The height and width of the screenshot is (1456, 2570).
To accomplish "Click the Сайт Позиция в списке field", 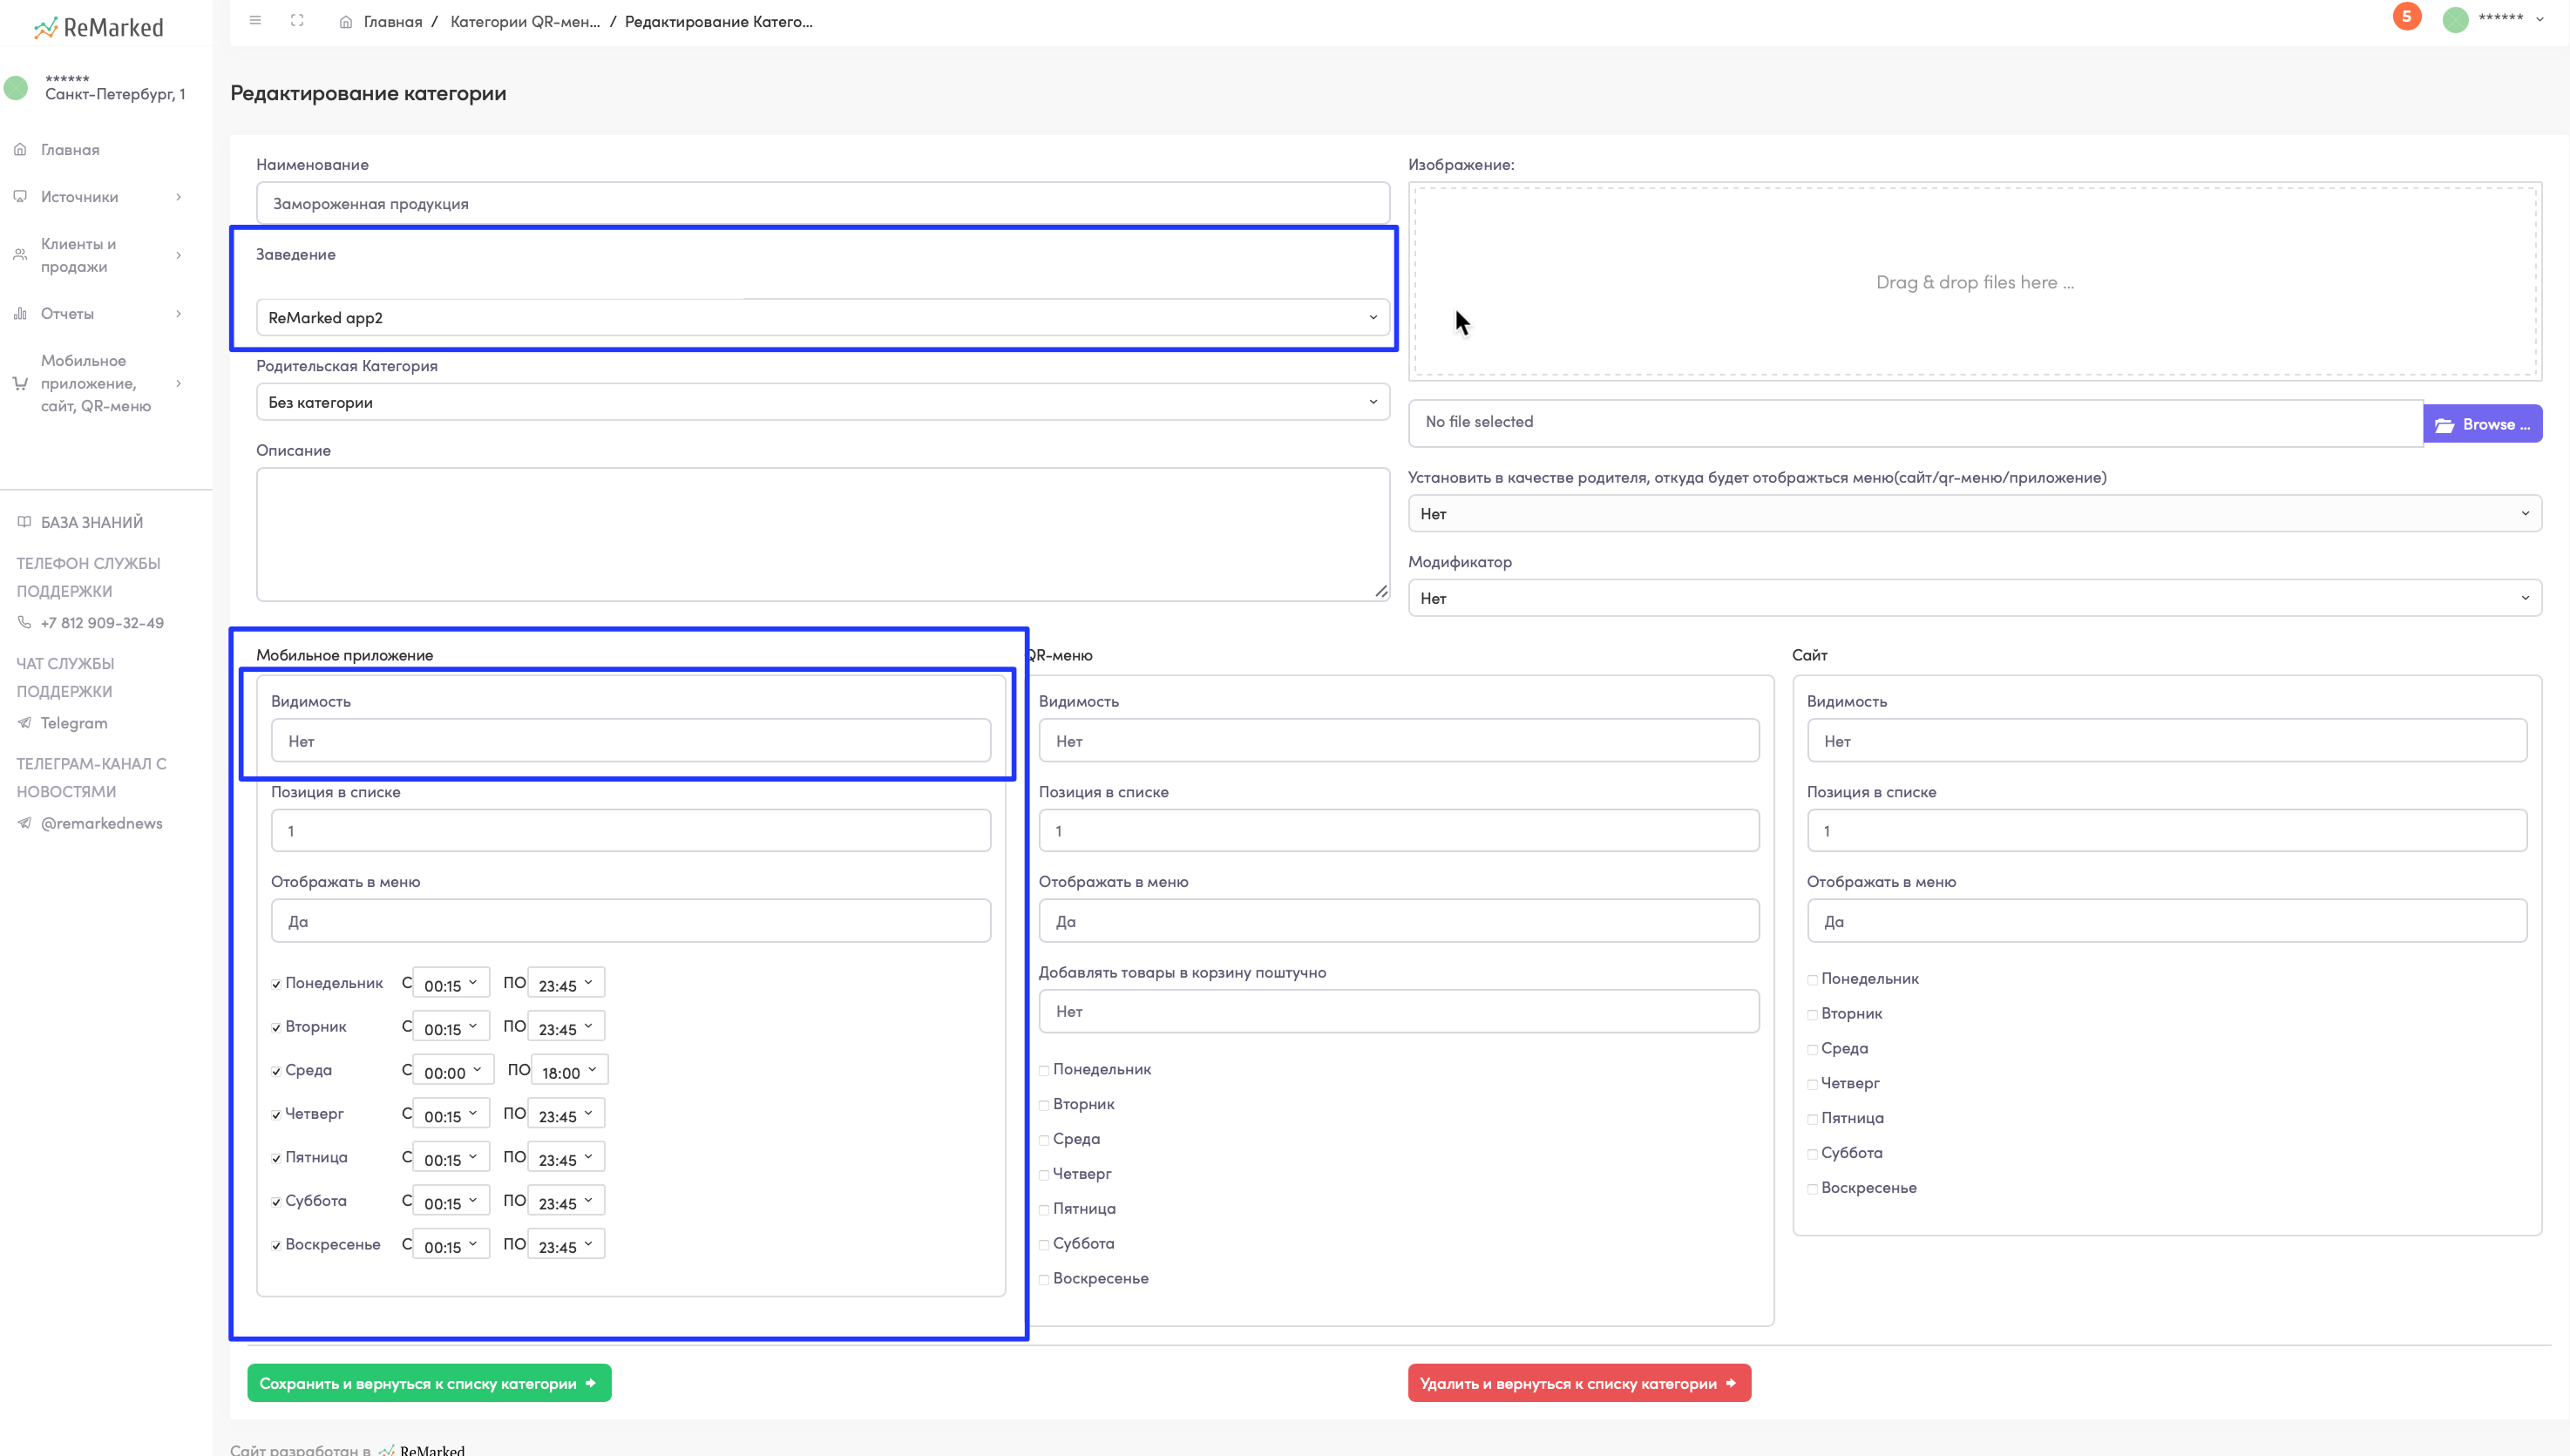I will 2166,831.
